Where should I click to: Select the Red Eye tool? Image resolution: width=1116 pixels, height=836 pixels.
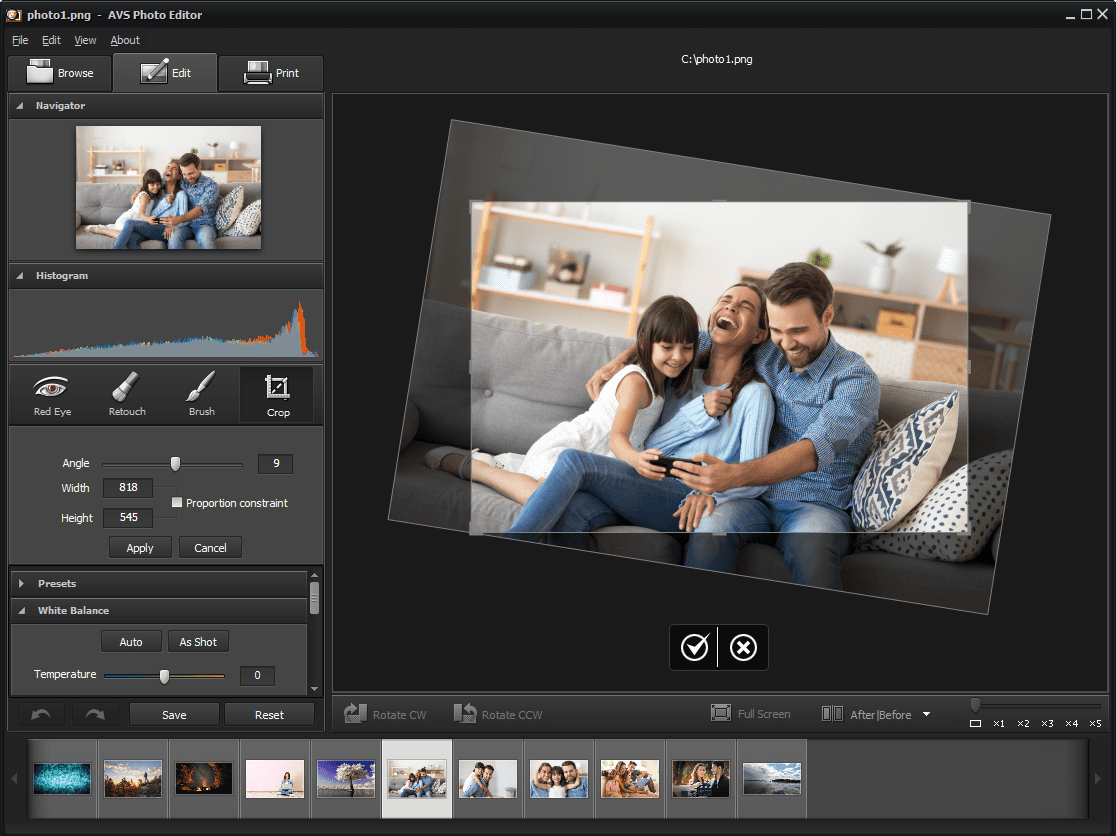[x=52, y=395]
